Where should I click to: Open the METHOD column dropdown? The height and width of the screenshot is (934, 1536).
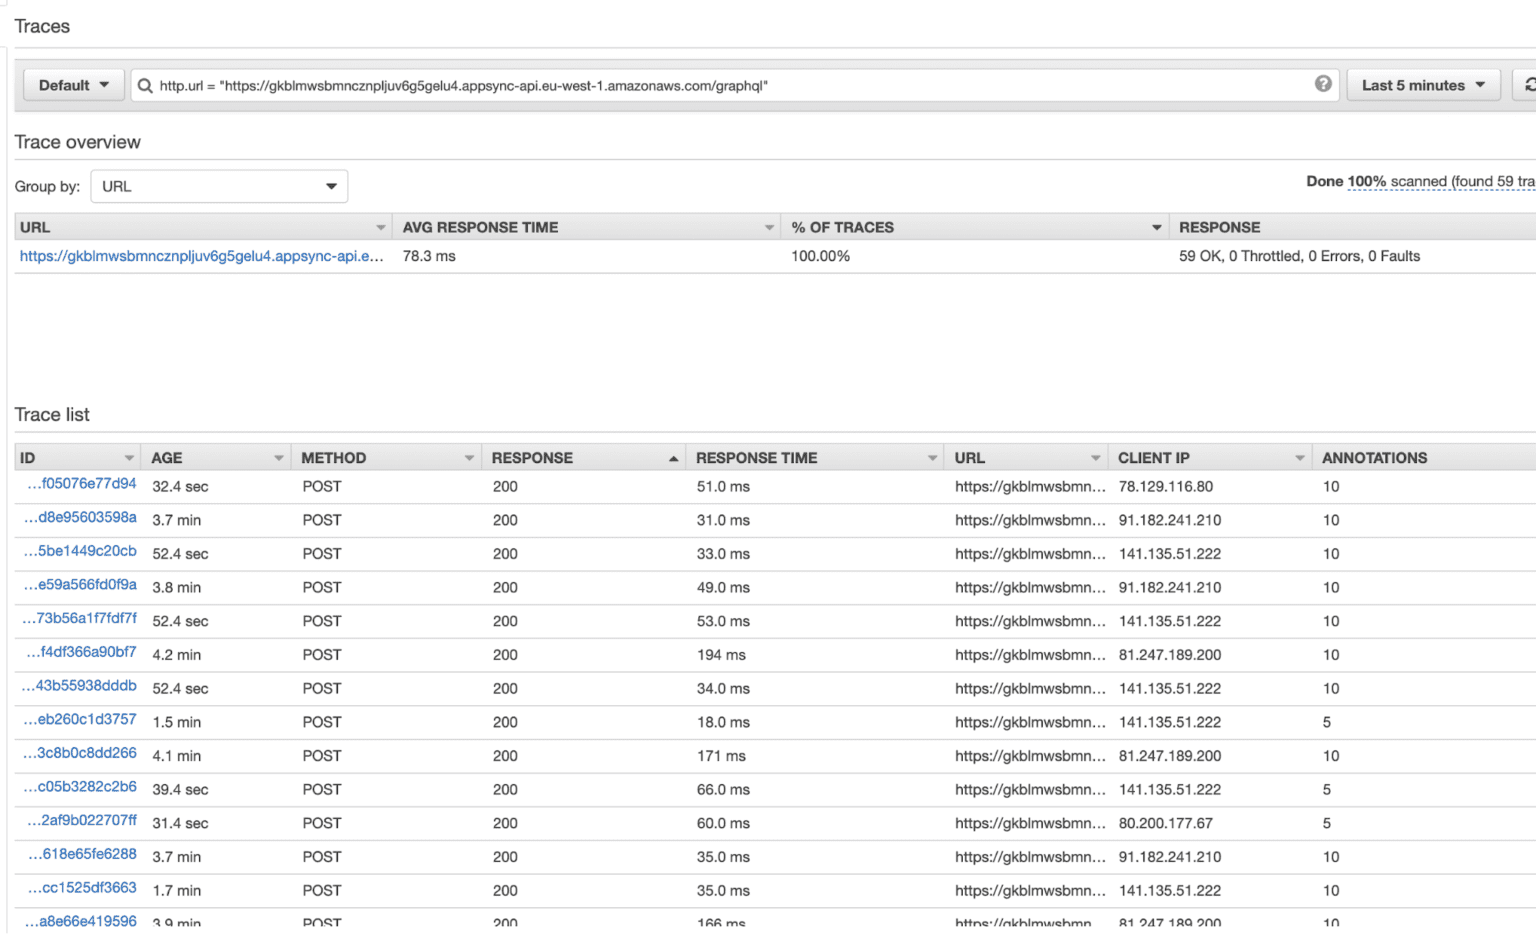467,457
